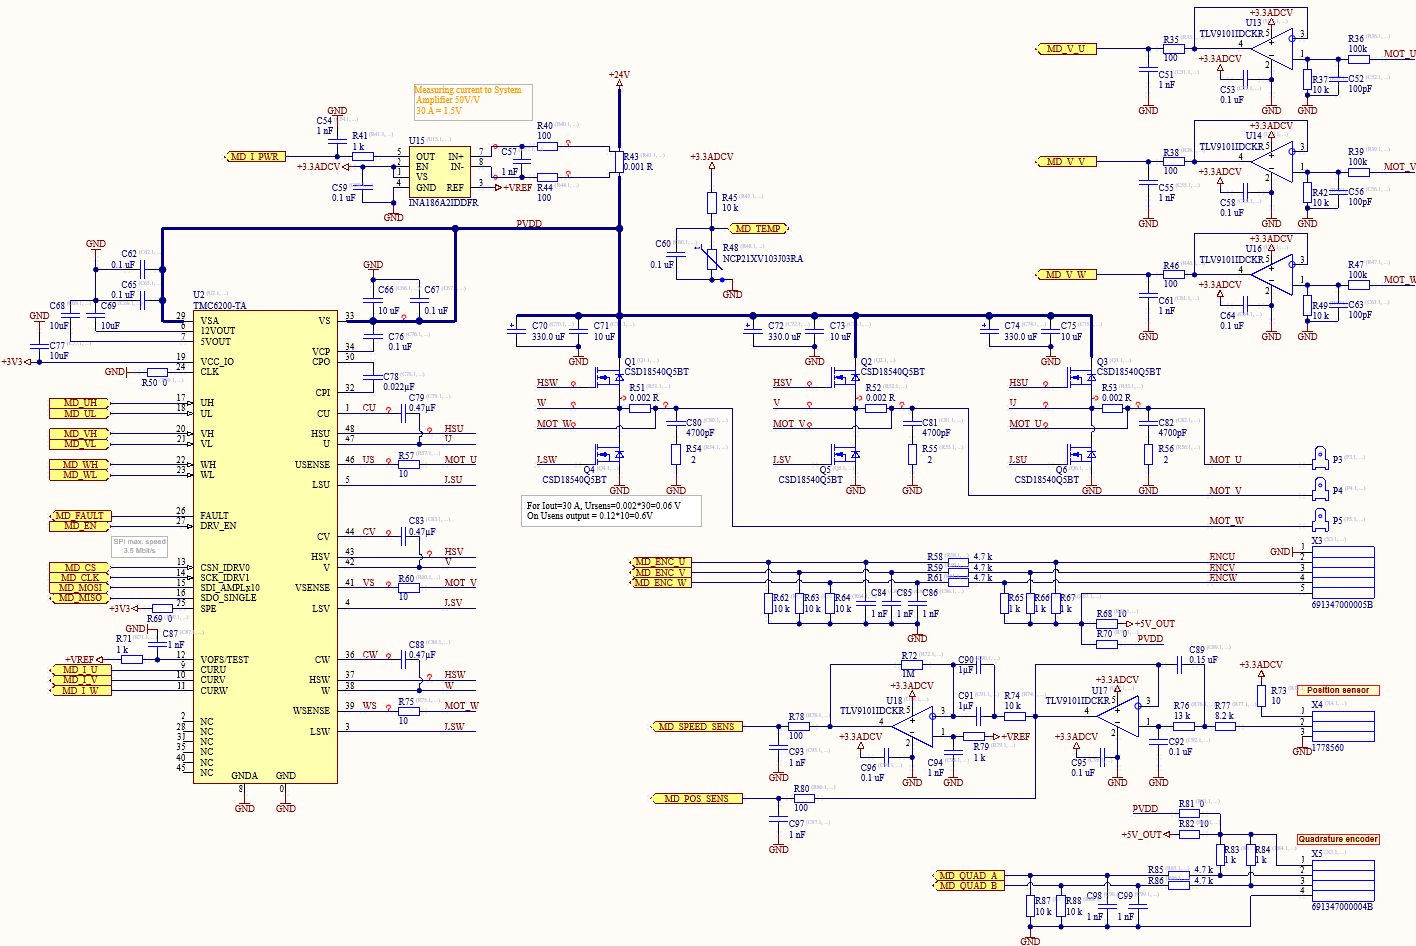Click the P3 MOT_U test pad

[x=1320, y=459]
